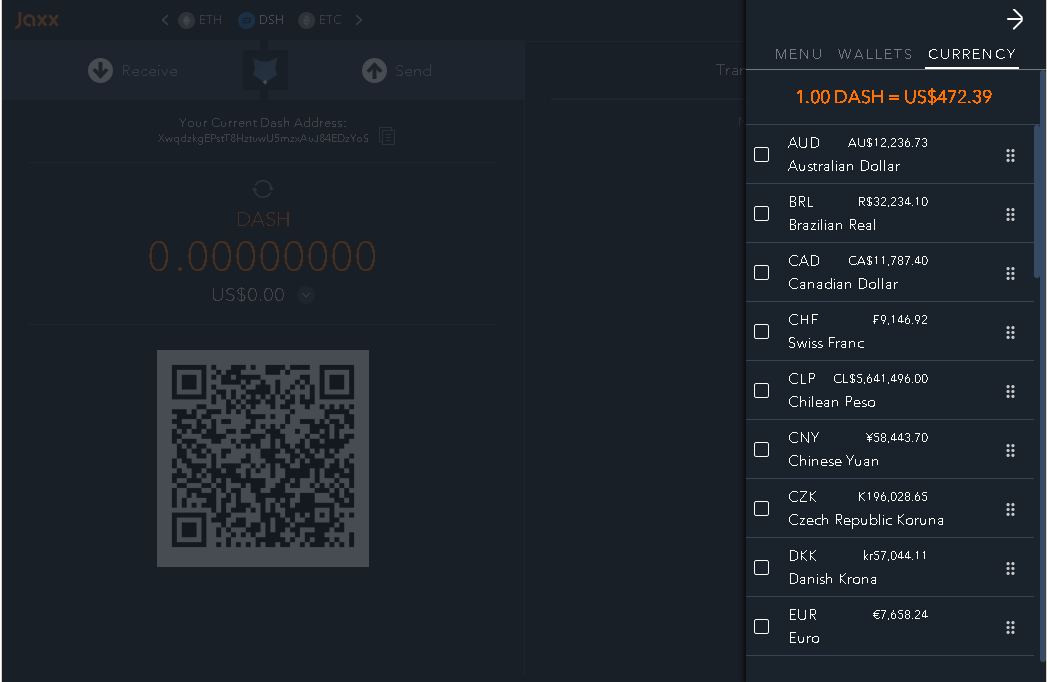1047x682 pixels.
Task: Enable the BRL Brazilian Real checkbox
Action: pyautogui.click(x=761, y=213)
